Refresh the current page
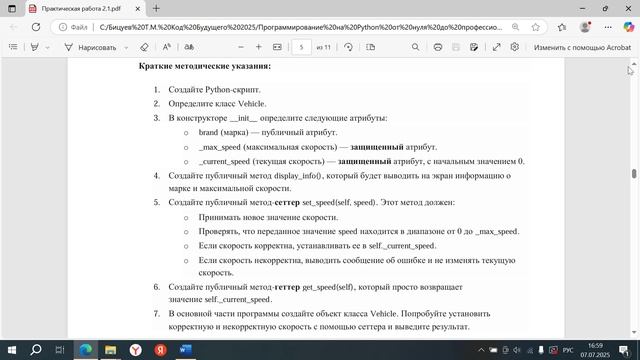 pos(36,27)
